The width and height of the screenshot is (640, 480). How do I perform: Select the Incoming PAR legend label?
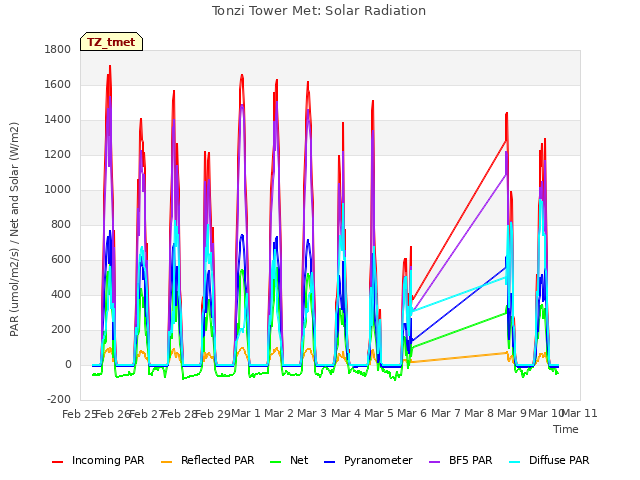[108, 460]
